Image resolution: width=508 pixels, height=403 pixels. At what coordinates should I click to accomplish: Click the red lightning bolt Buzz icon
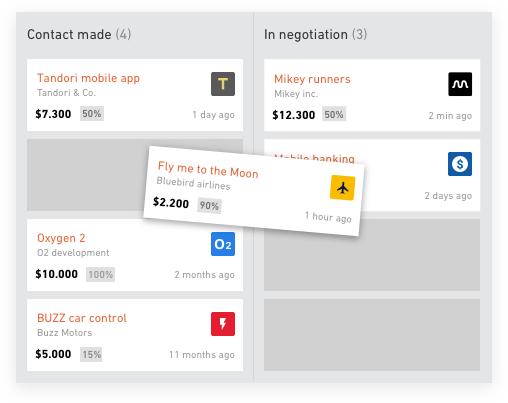pyautogui.click(x=223, y=324)
